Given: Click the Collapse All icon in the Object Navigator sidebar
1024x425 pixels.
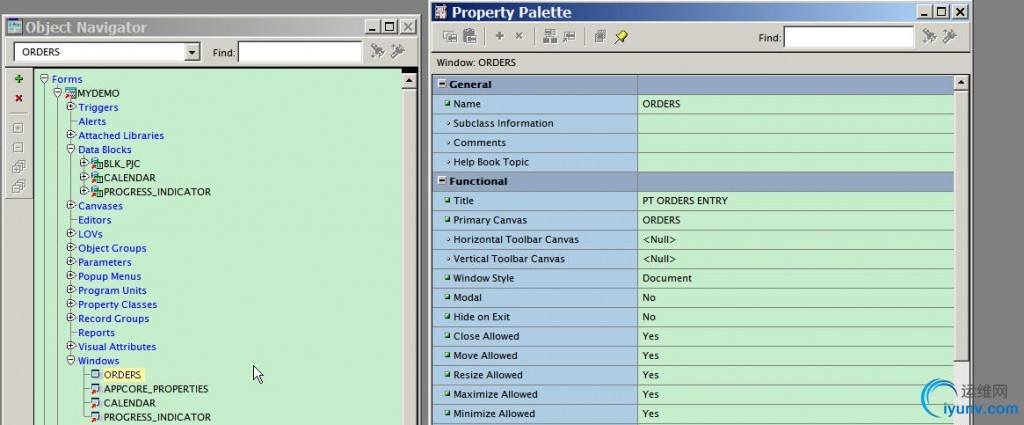Looking at the screenshot, I should pyautogui.click(x=19, y=187).
